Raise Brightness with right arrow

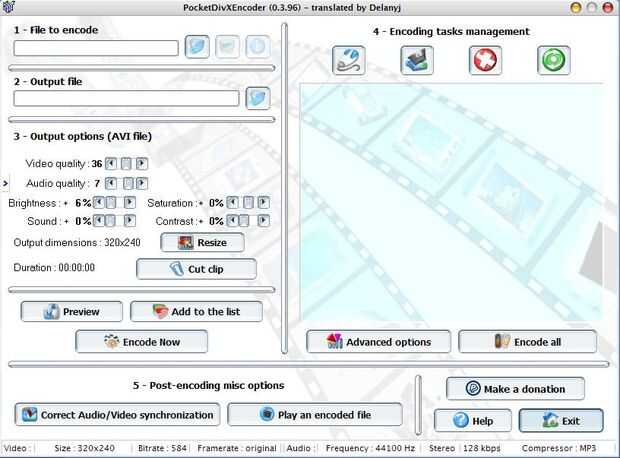pos(129,203)
